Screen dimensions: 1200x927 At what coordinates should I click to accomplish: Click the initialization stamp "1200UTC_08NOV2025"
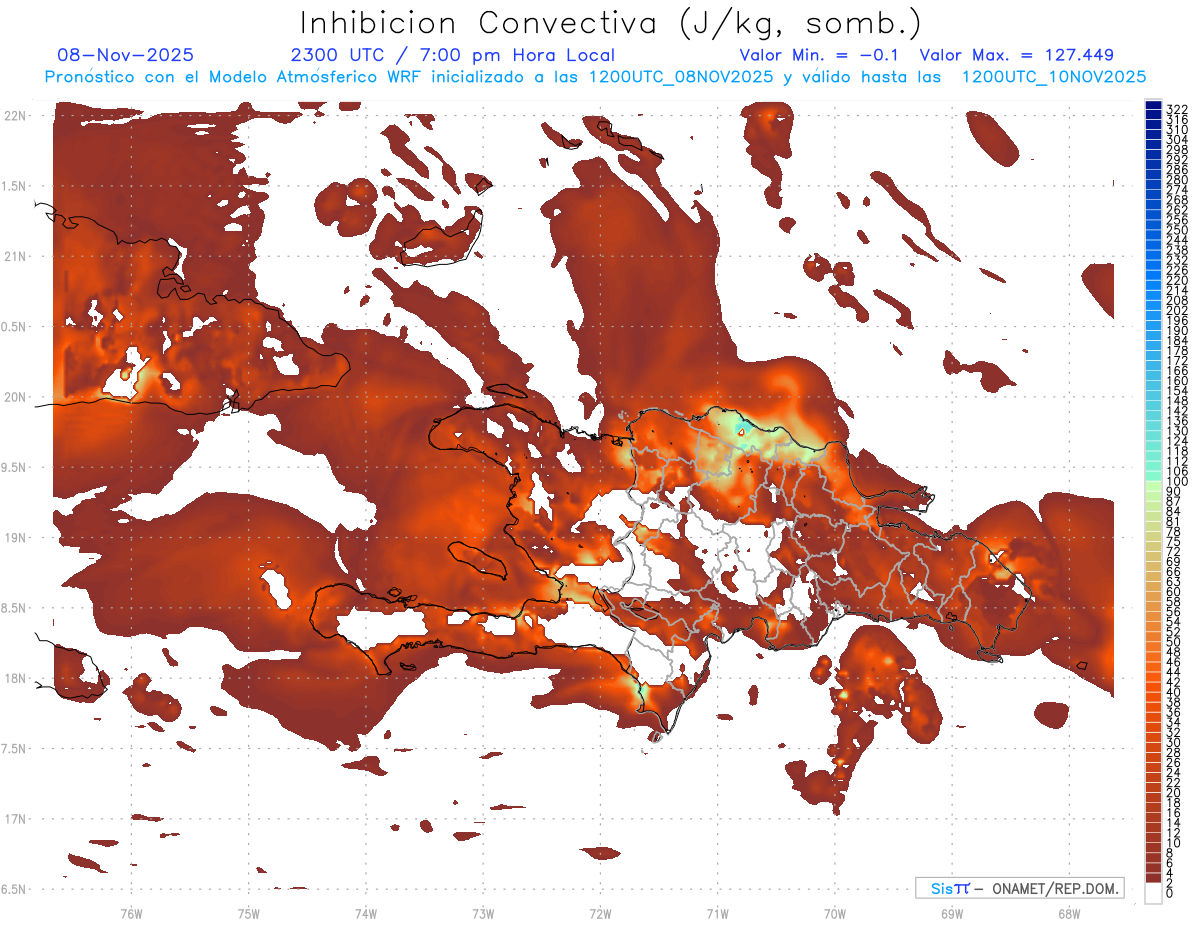680,77
